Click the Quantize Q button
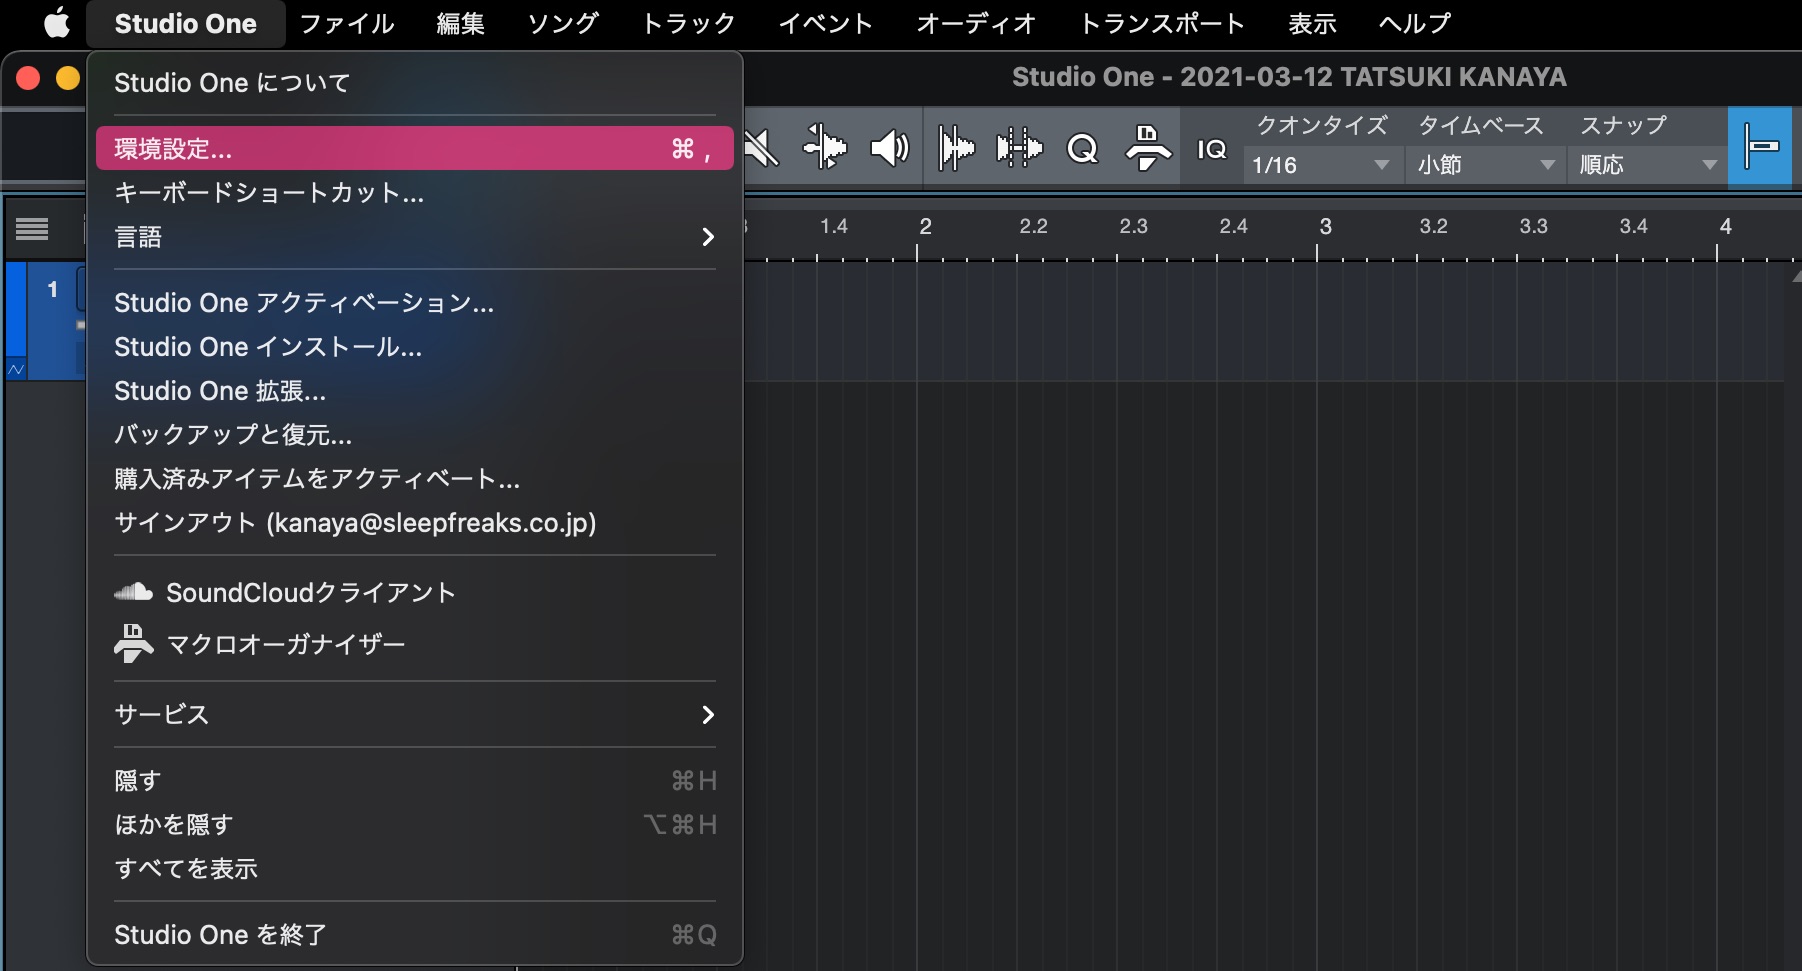 tap(1082, 149)
